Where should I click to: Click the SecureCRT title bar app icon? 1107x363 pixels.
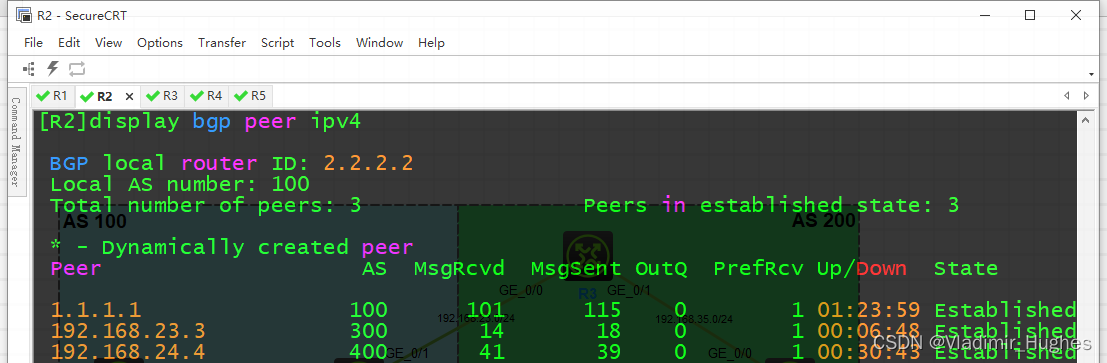pyautogui.click(x=23, y=15)
